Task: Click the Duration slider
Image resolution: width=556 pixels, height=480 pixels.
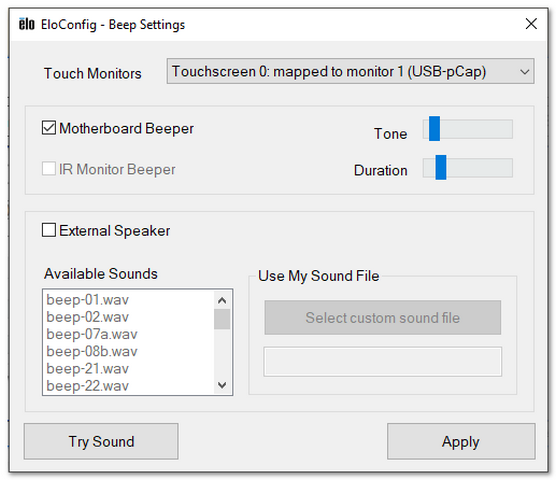Action: coord(467,167)
